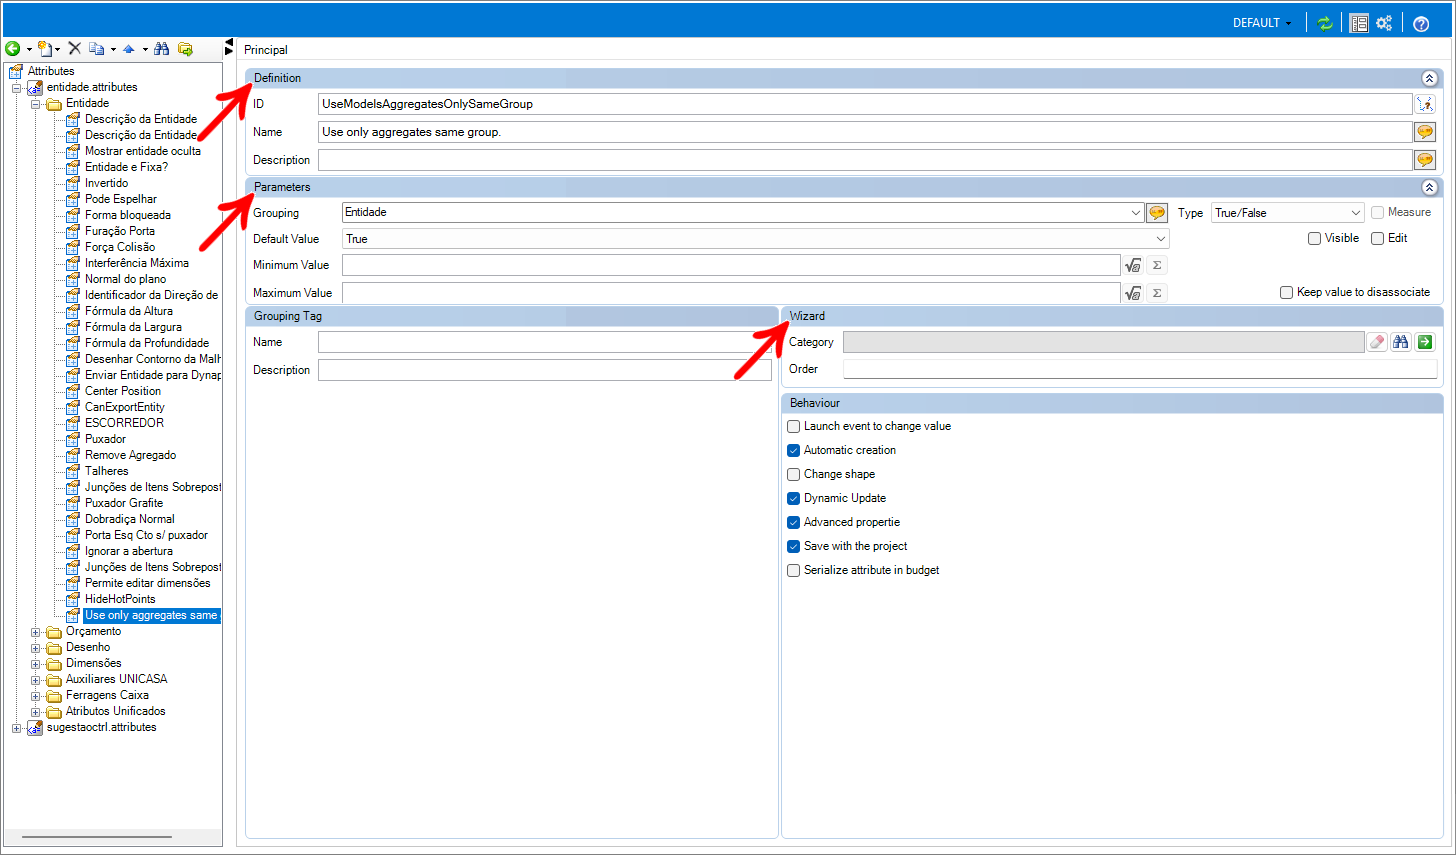Click the ID lookup icon with question mark

tap(1425, 104)
